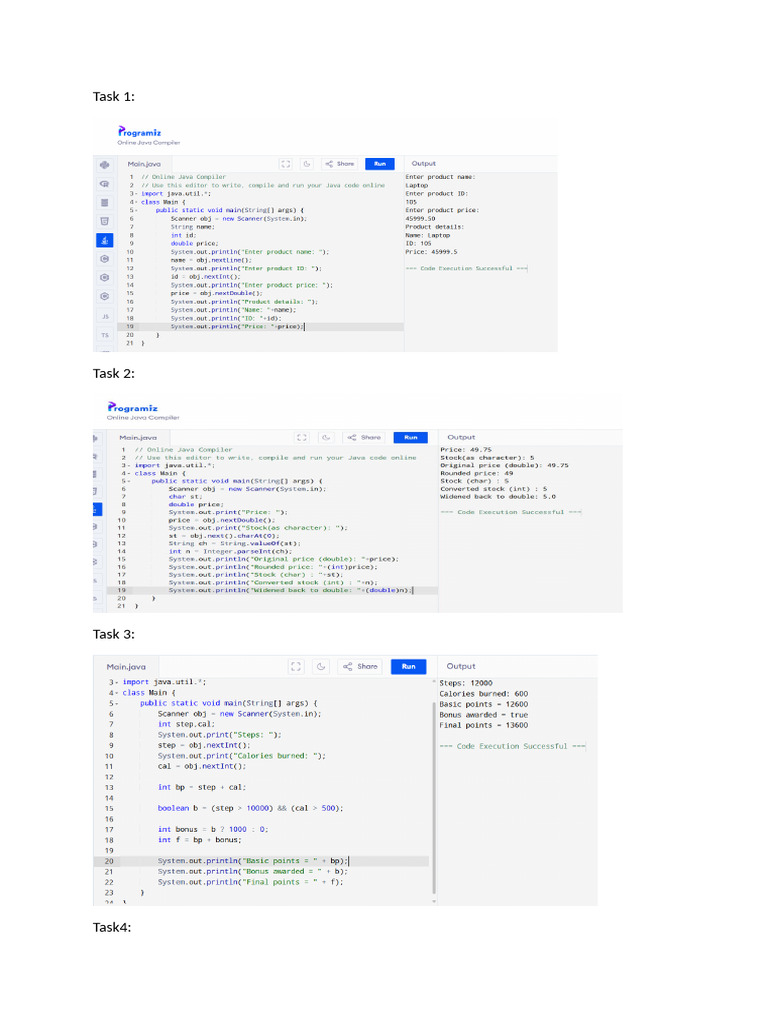Click 'Code Execution Successful' in Task 1 output
This screenshot has width=768, height=1024.
466,268
